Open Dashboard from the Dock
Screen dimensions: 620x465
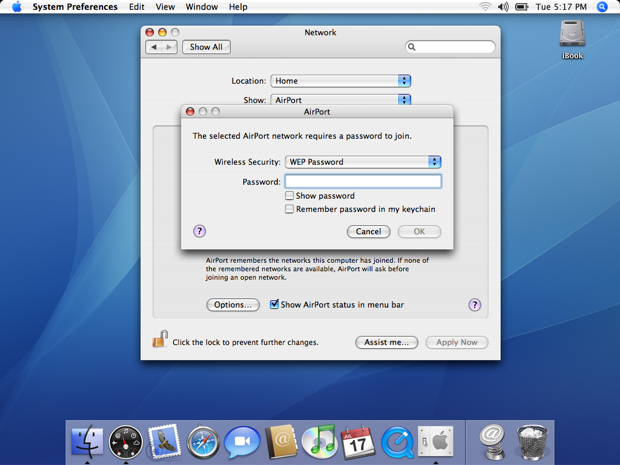point(126,442)
